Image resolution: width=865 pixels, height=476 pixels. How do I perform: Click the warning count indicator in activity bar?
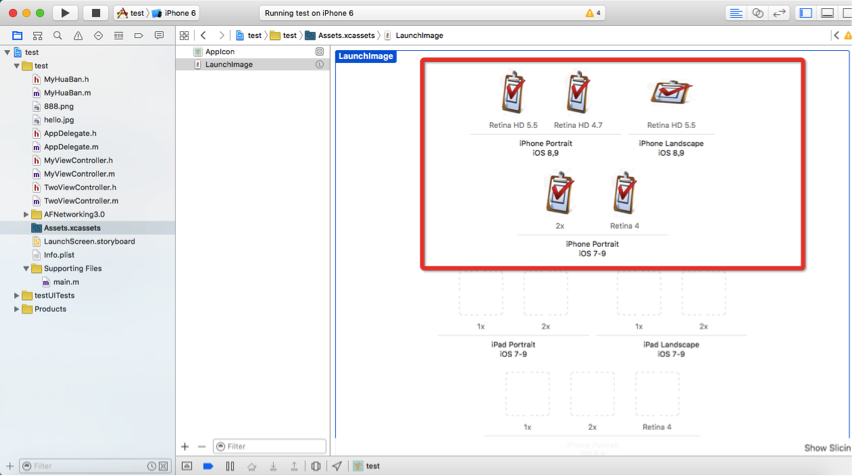(593, 13)
